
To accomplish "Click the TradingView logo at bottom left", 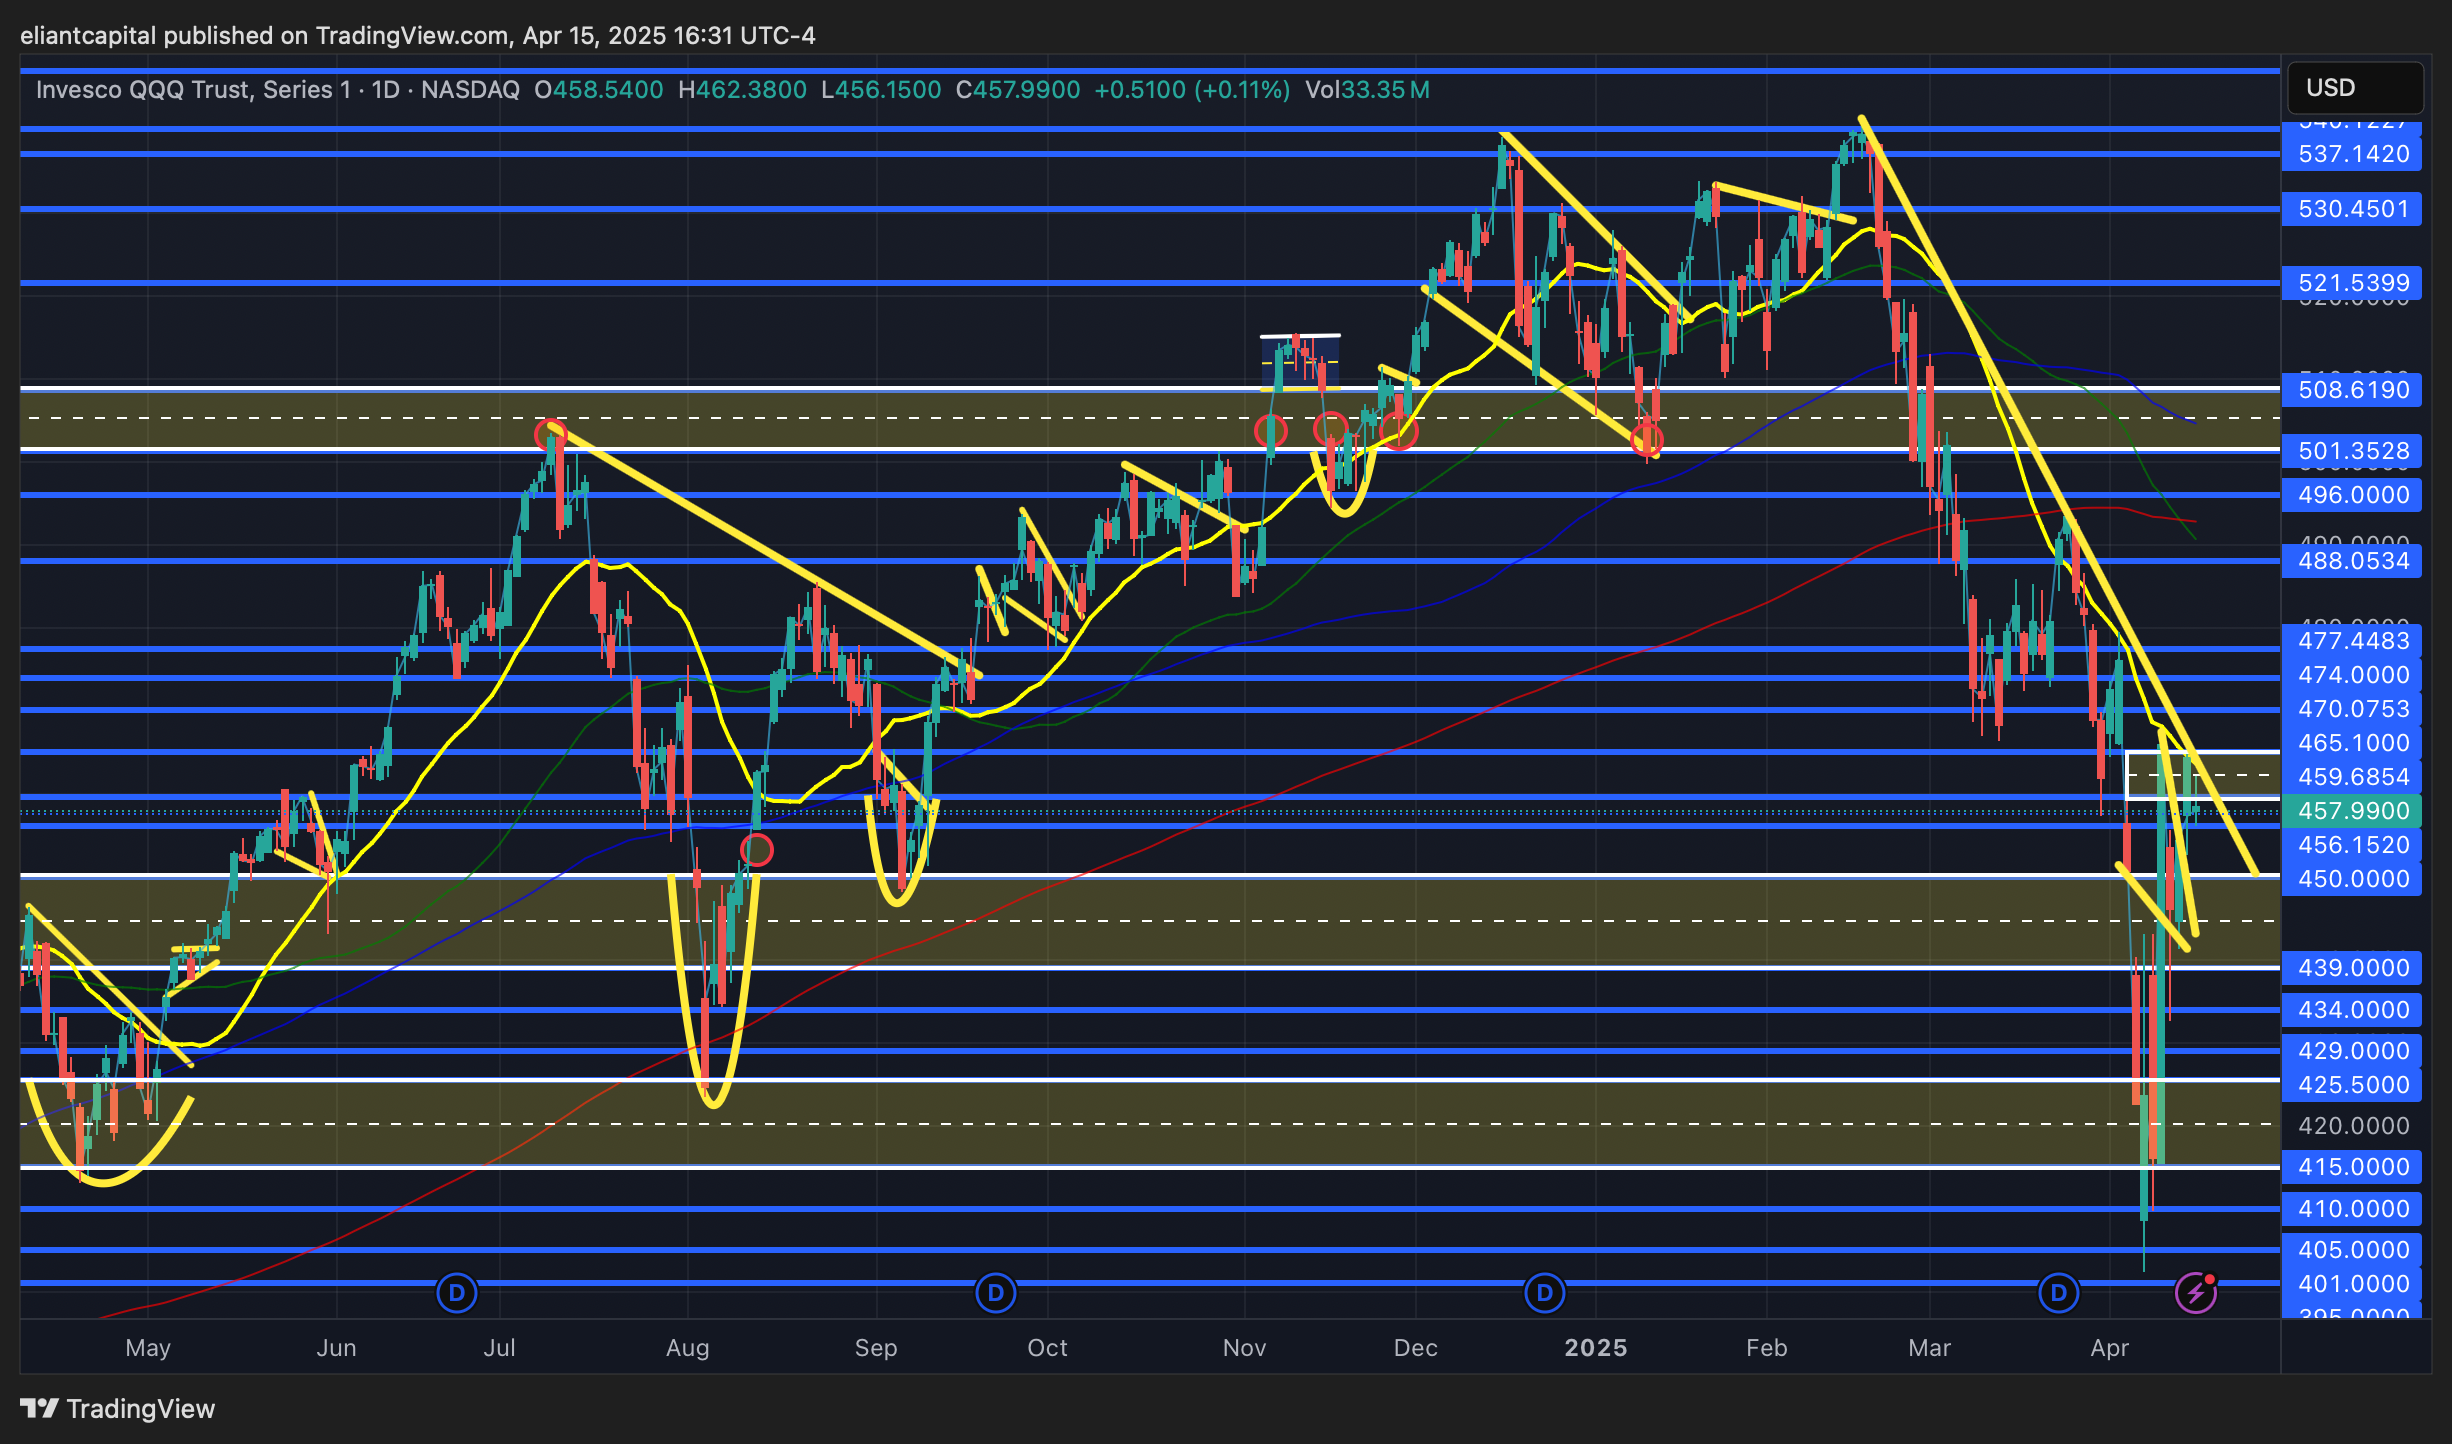I will [x=118, y=1408].
